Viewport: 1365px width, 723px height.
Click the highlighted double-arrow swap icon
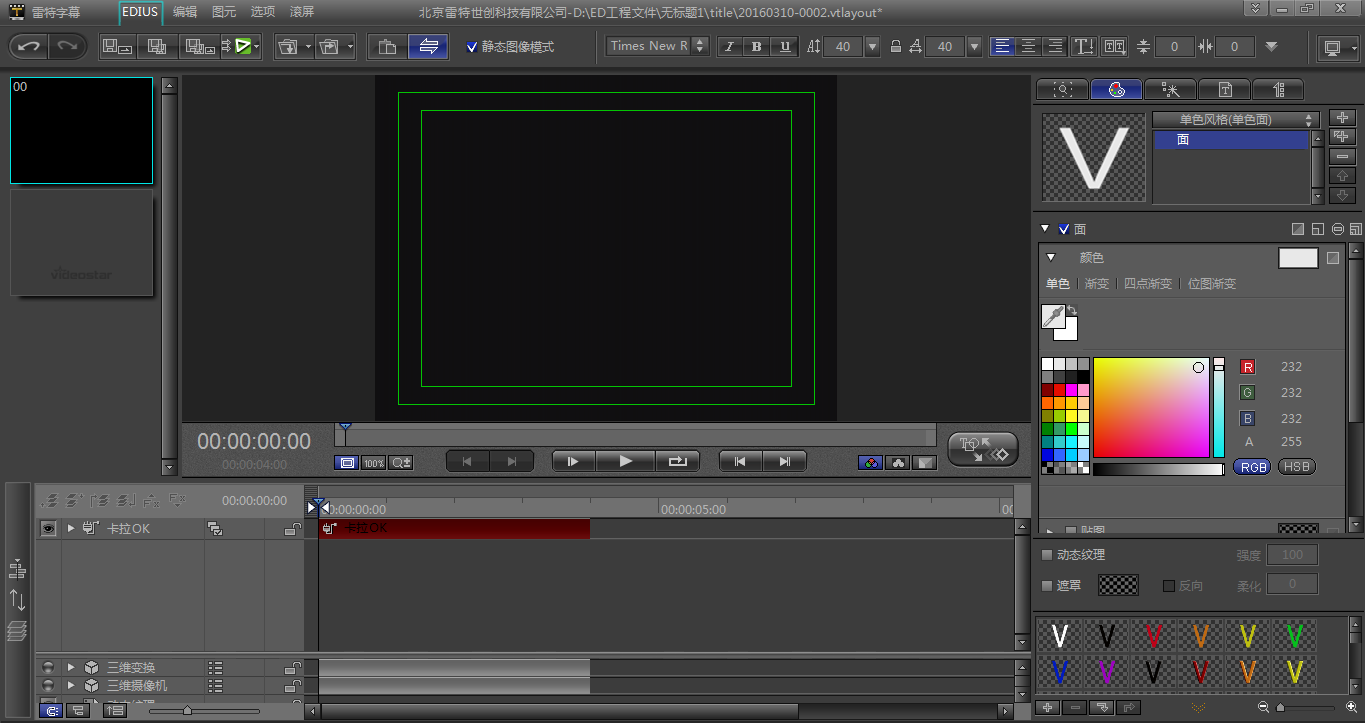[428, 46]
